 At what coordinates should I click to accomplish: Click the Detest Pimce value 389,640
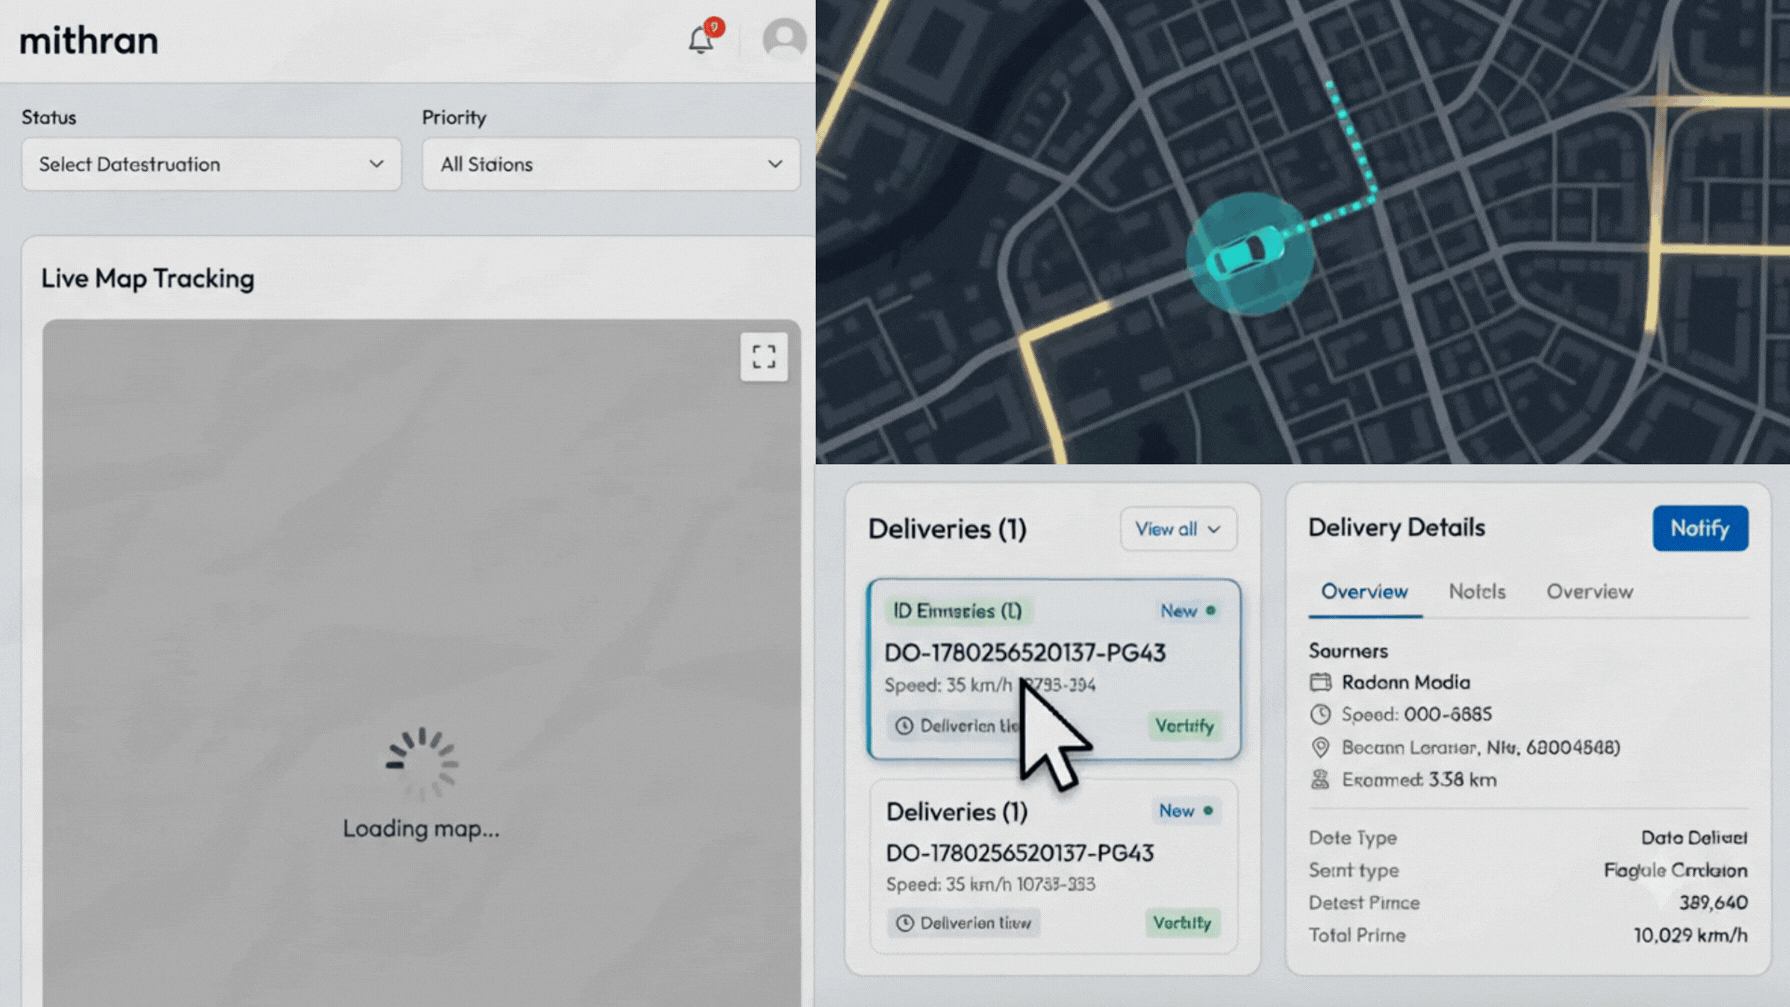[x=1713, y=902]
